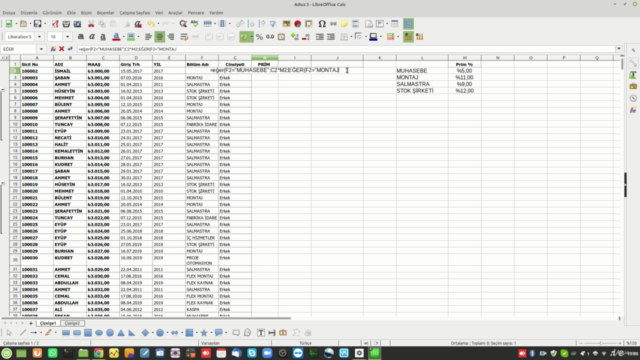Open the font size dropdown
The height and width of the screenshot is (360, 640).
(x=67, y=37)
